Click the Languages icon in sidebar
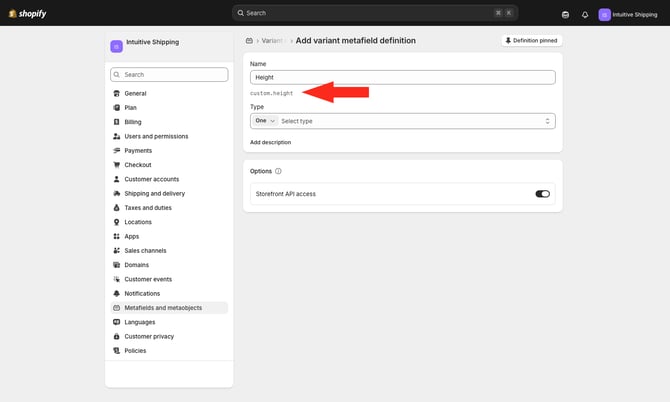 click(116, 322)
